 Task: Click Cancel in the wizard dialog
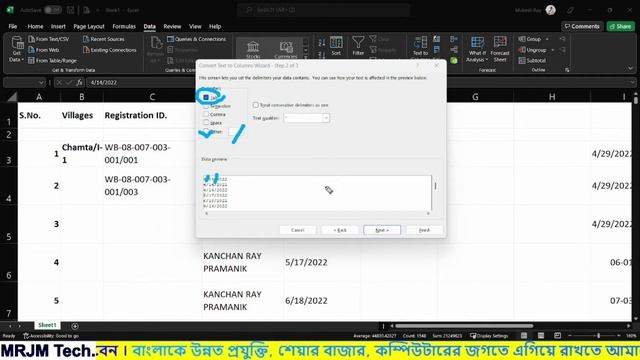[x=298, y=230]
